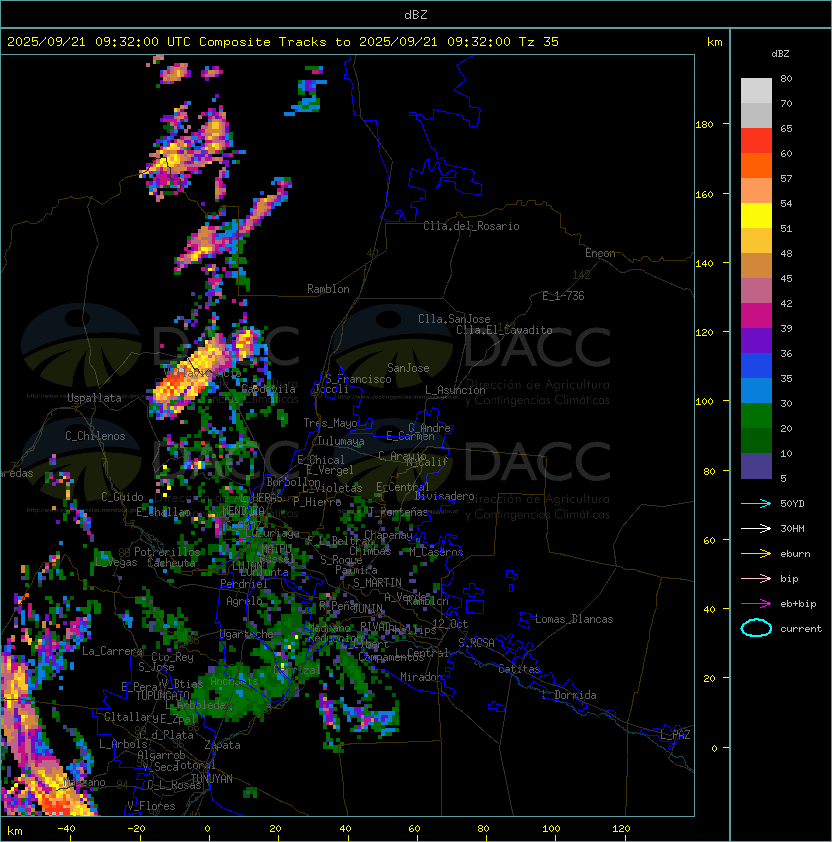Select the magenta 42-39 dBZ swatch
Screen dimensions: 832x842
point(756,316)
